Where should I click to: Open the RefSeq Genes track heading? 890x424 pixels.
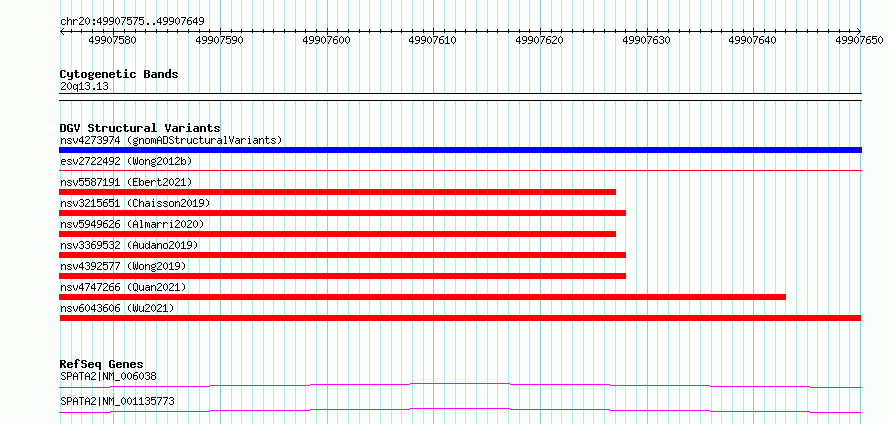pyautogui.click(x=102, y=364)
